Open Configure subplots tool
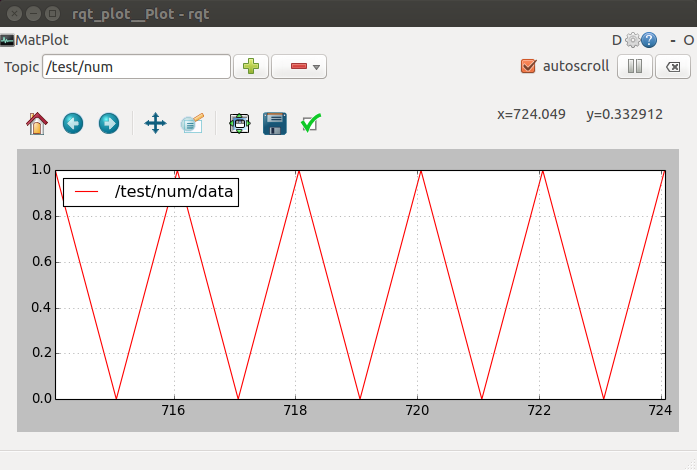The image size is (697, 470). point(239,123)
